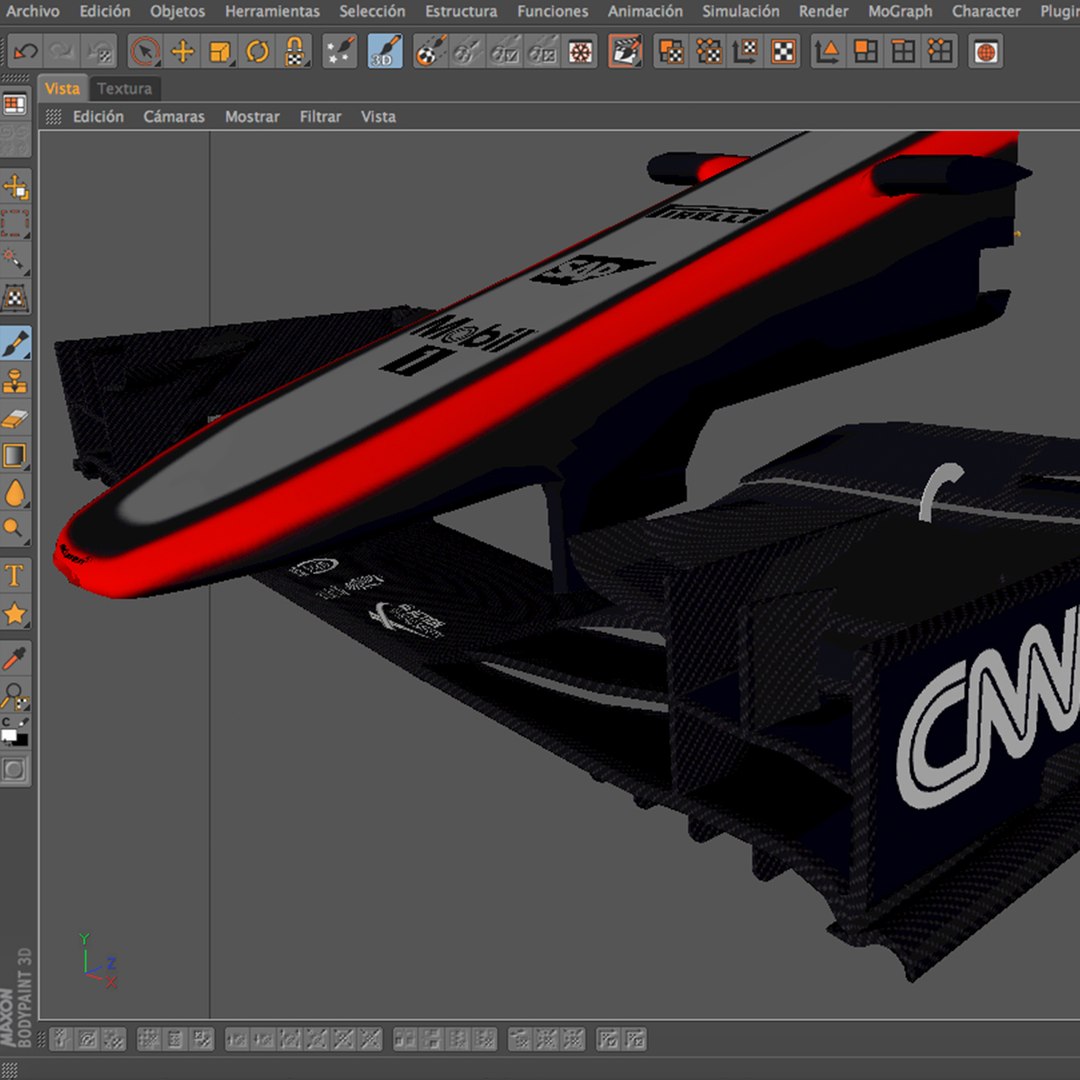
Task: Select the Live Selection cursor tool
Action: click(145, 52)
